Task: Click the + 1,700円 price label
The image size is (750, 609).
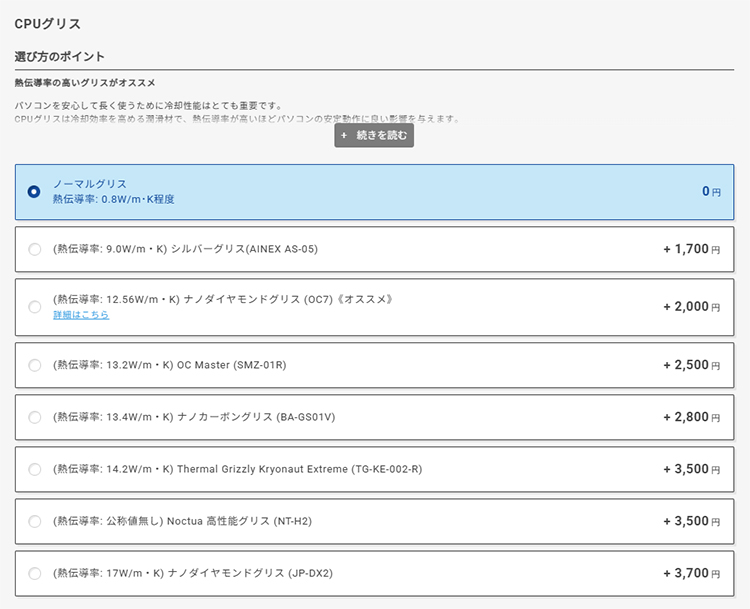Action: pyautogui.click(x=691, y=249)
